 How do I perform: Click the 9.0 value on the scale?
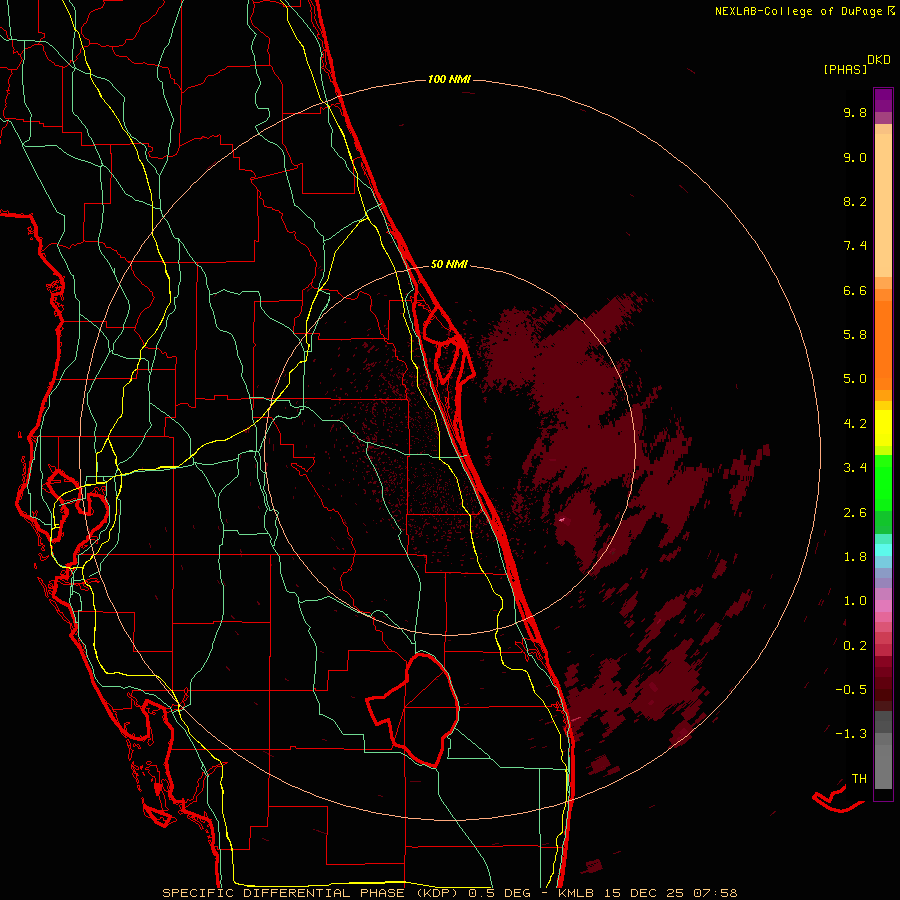pyautogui.click(x=855, y=157)
